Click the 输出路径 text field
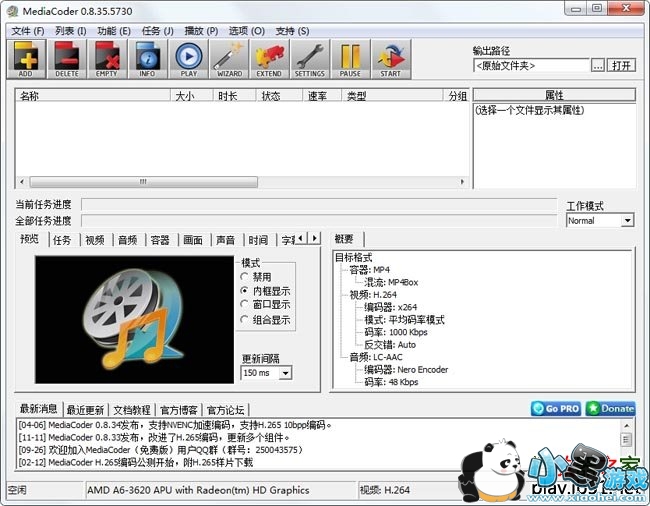The image size is (650, 506). coord(531,65)
